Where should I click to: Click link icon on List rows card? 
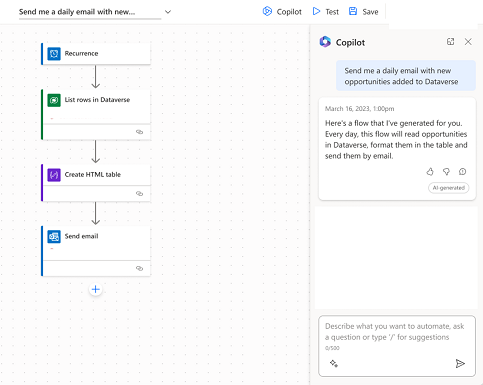[x=140, y=132]
